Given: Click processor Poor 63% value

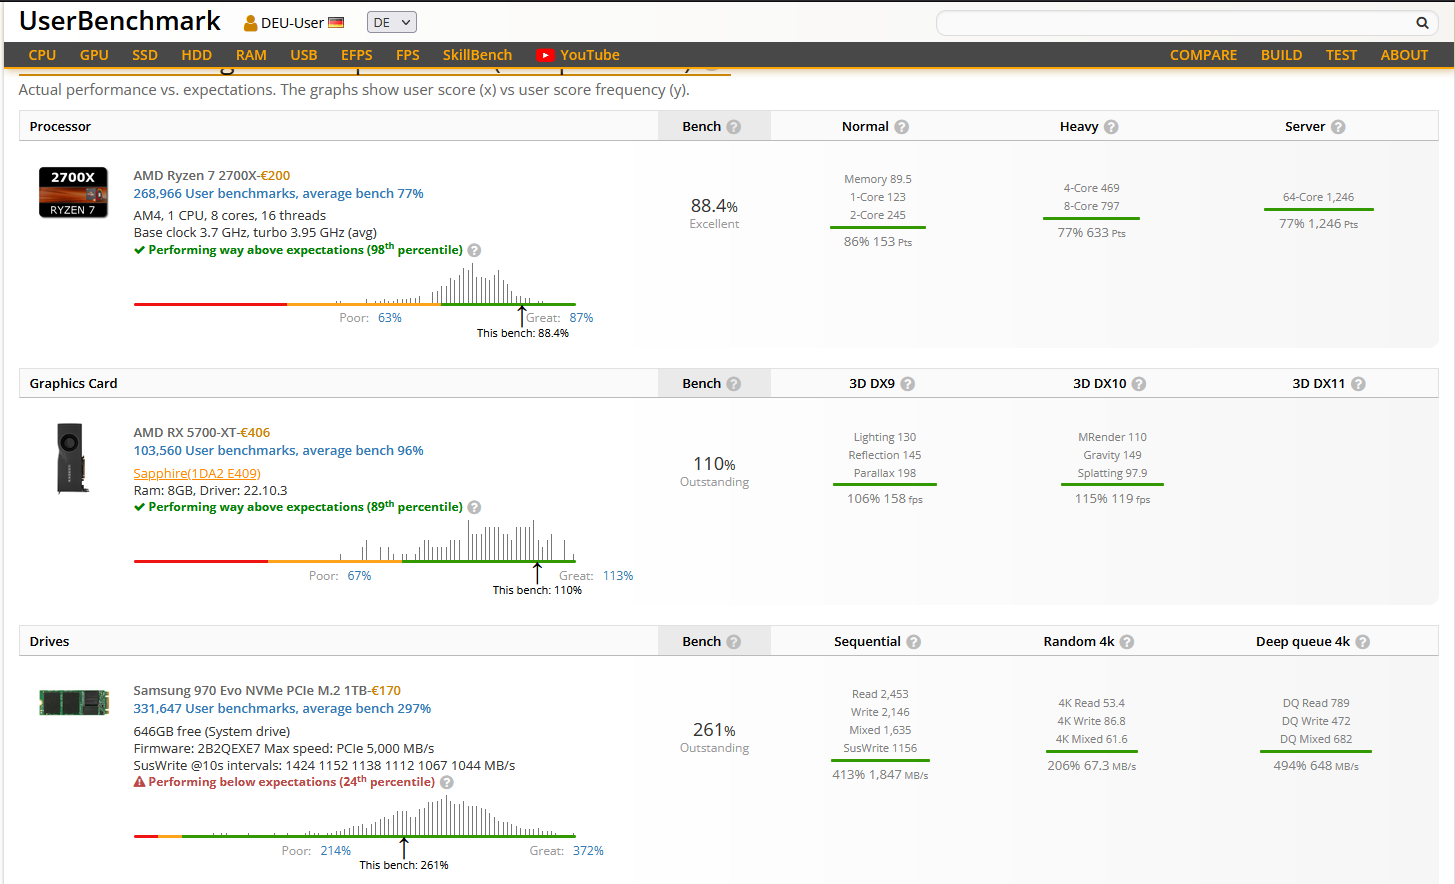Looking at the screenshot, I should tap(390, 318).
